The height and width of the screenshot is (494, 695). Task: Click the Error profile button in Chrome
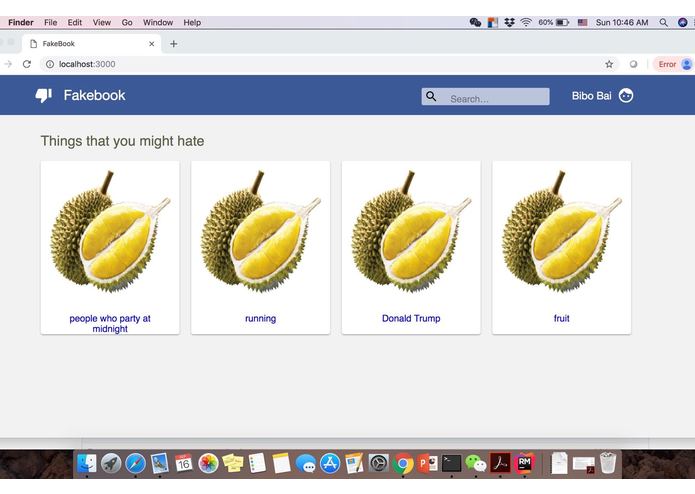[673, 64]
